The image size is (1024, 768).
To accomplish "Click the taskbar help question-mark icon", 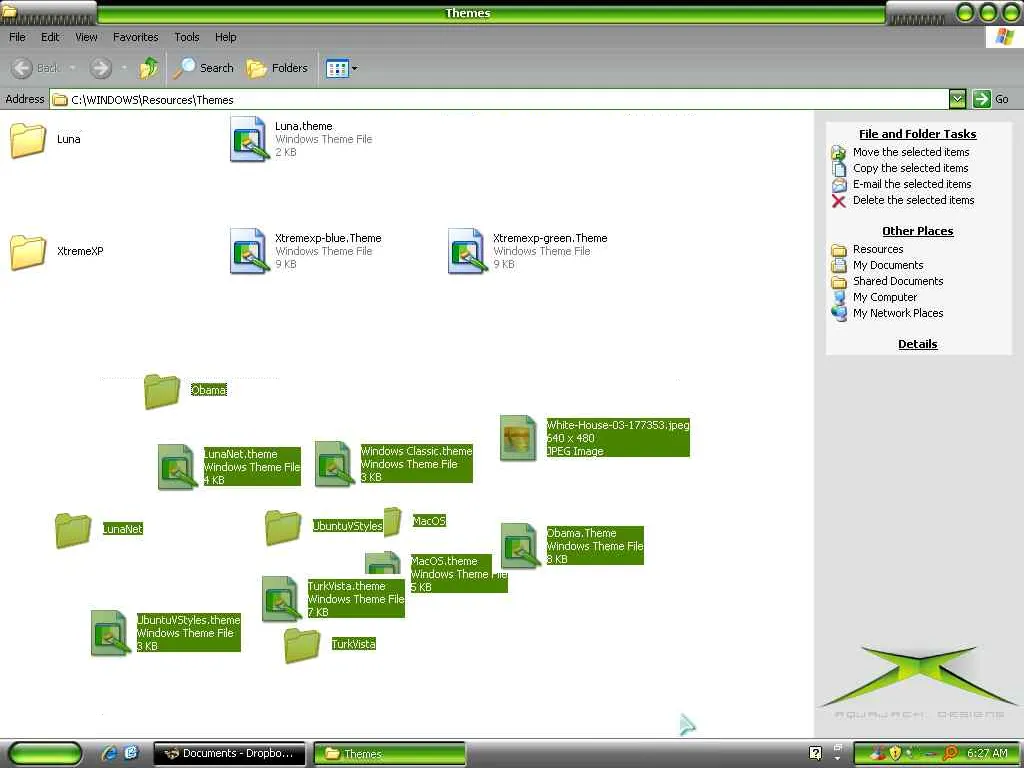I will (815, 753).
